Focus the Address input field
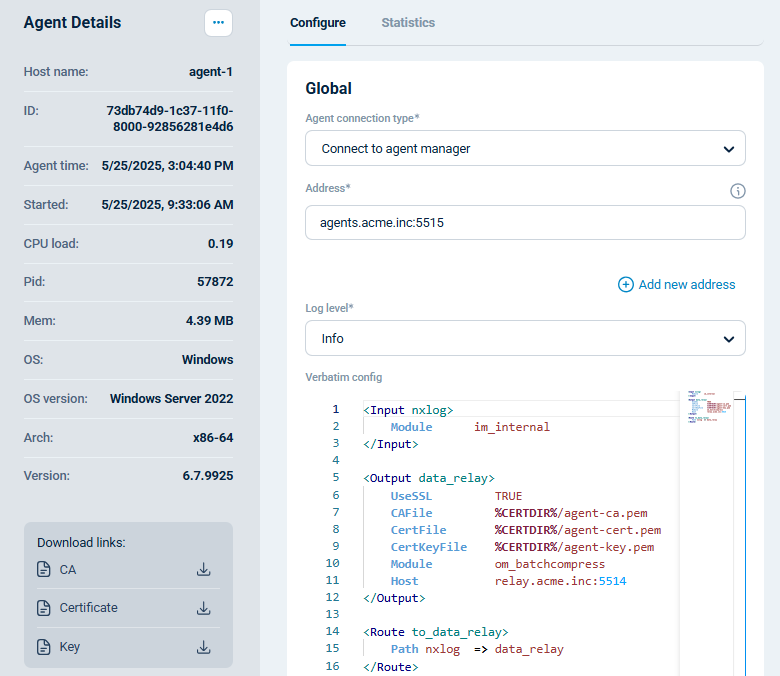Viewport: 780px width, 676px height. point(525,223)
